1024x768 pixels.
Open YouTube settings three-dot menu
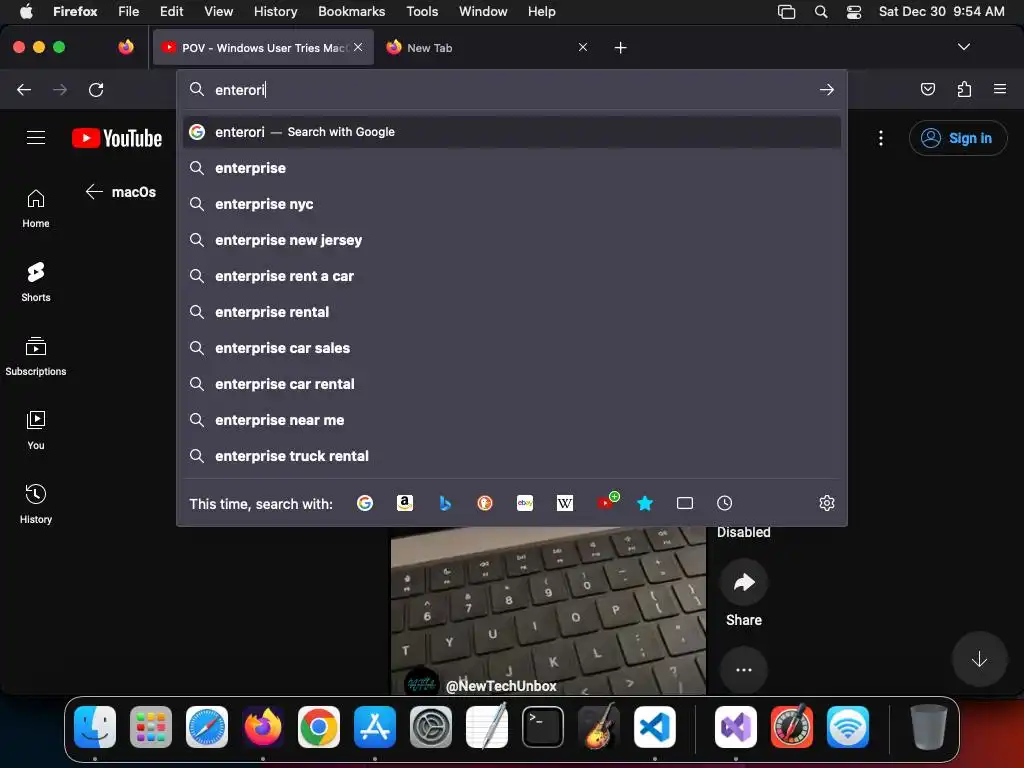point(881,138)
